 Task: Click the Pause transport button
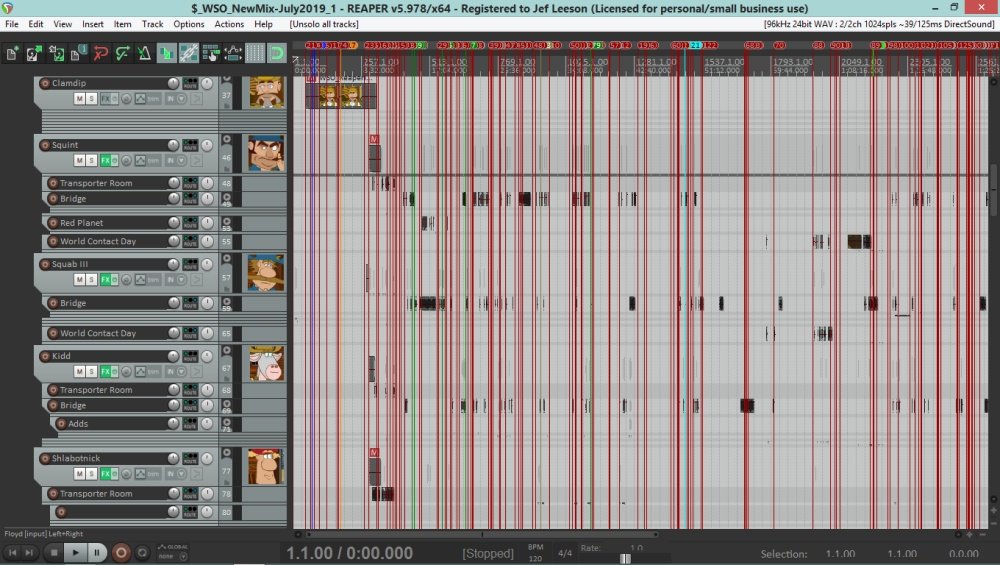[x=96, y=552]
